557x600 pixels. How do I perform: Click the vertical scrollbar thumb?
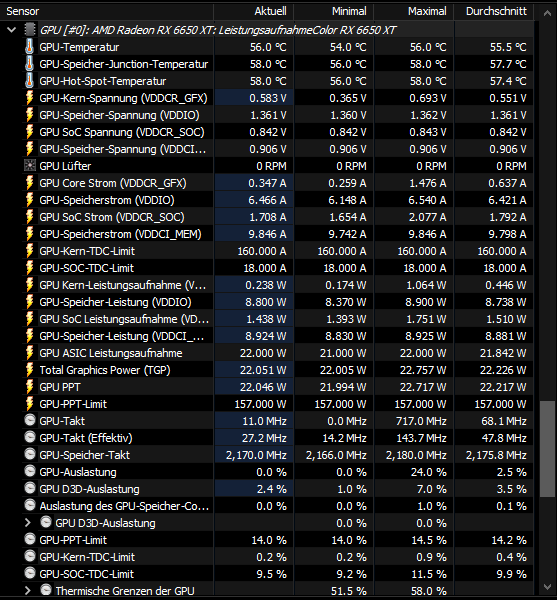click(547, 448)
